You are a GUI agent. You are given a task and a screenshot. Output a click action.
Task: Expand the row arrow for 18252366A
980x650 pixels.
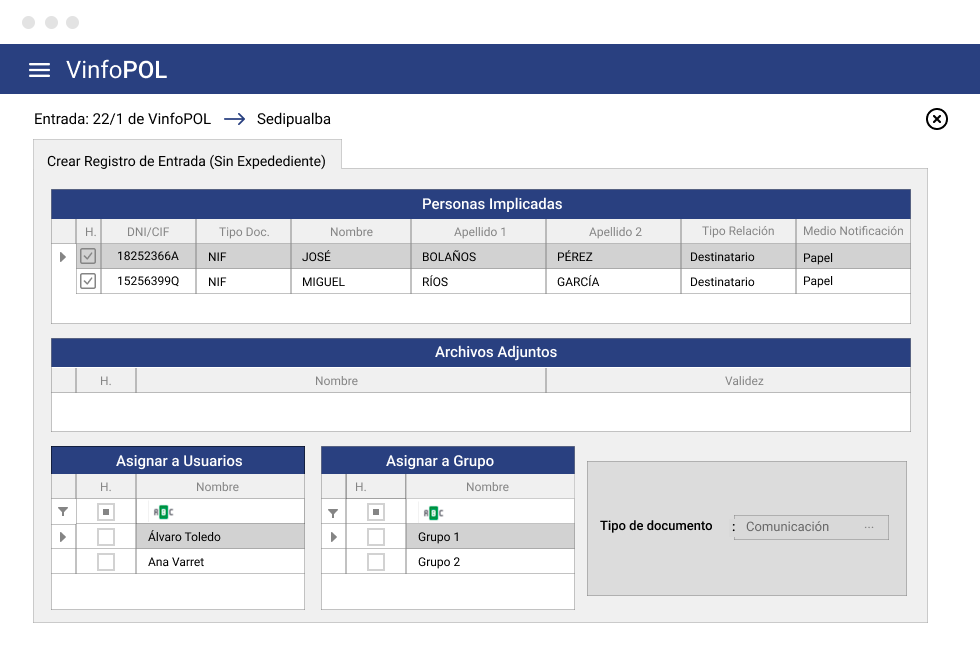(x=62, y=257)
